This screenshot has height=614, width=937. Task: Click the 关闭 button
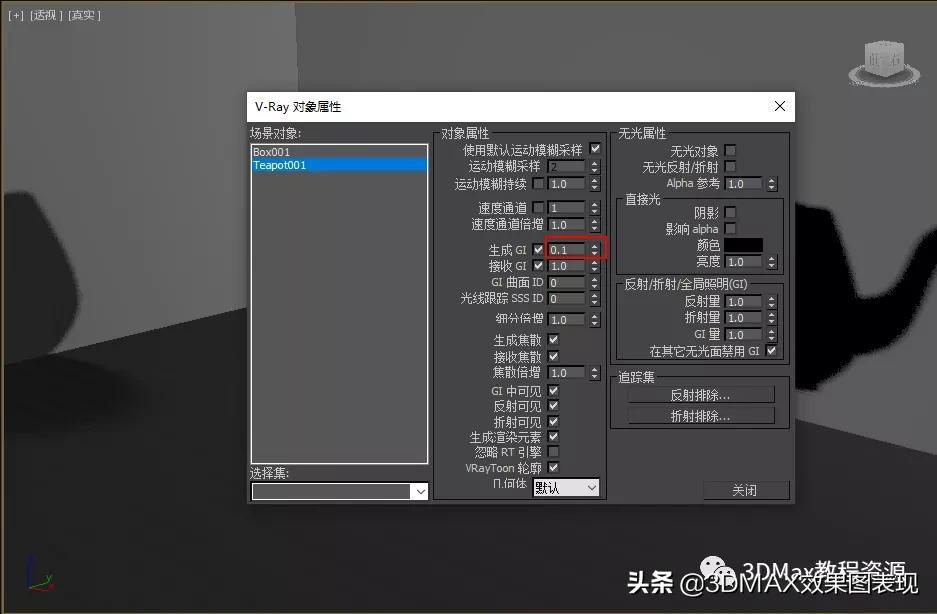click(x=745, y=490)
